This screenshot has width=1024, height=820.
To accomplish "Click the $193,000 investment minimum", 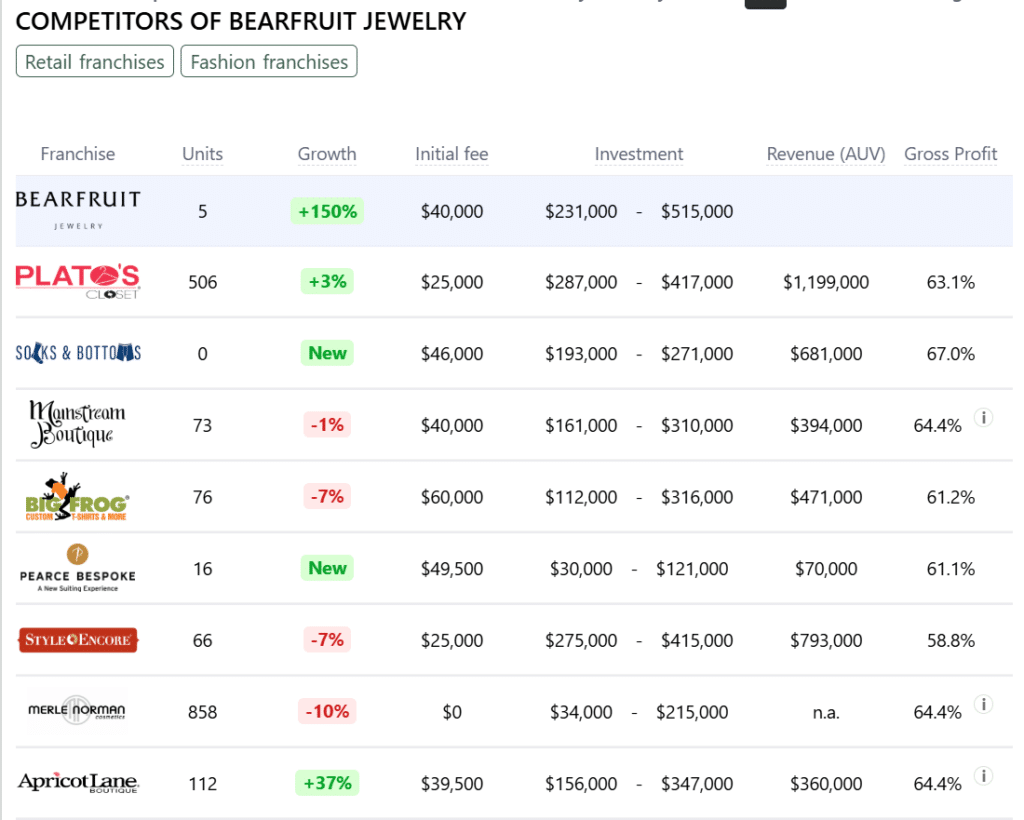I will 581,354.
